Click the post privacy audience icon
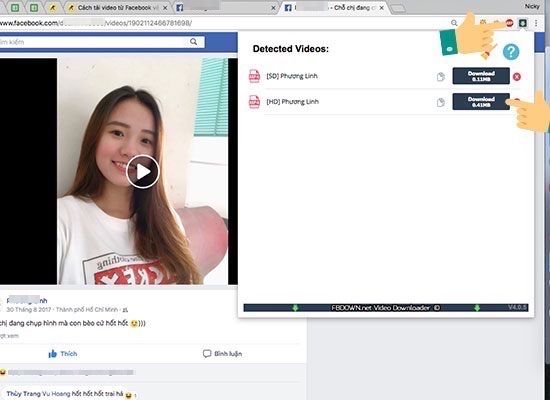Viewport: 550px width, 400px height. (x=125, y=310)
